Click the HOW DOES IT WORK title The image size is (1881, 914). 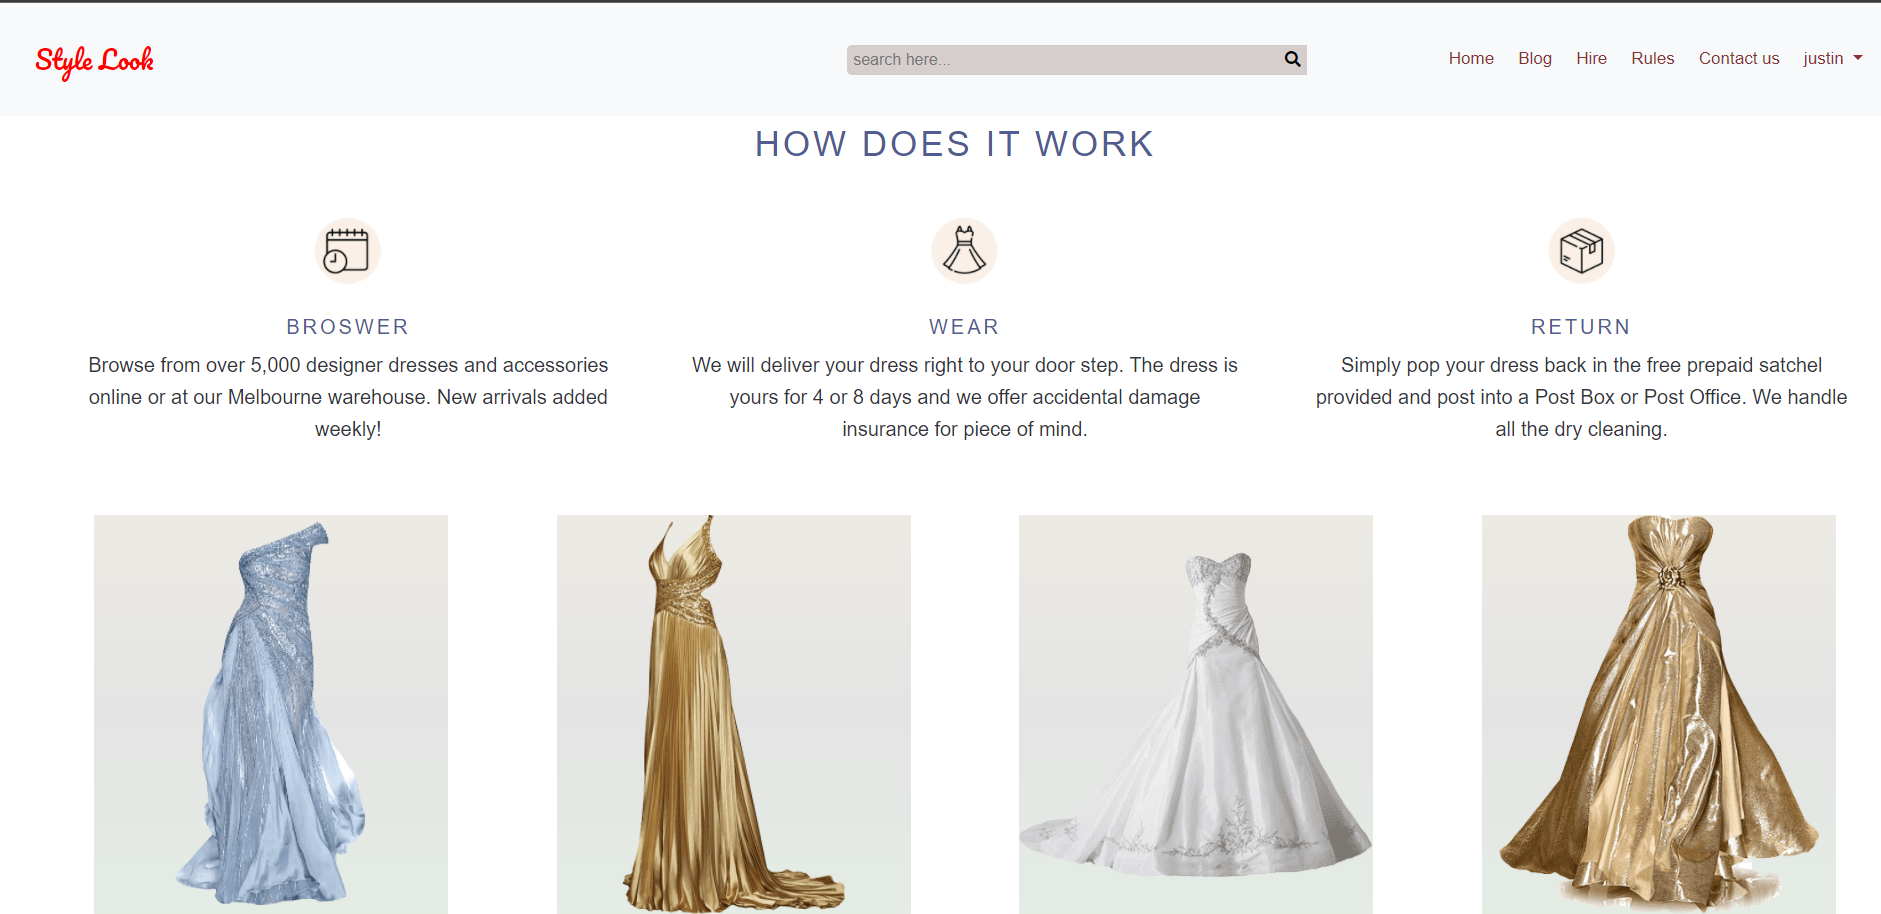tap(955, 144)
